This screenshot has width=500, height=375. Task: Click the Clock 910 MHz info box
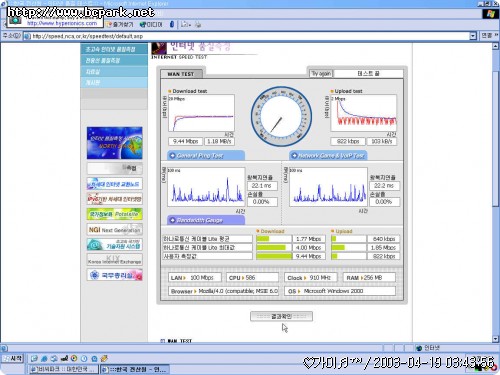tap(311, 278)
